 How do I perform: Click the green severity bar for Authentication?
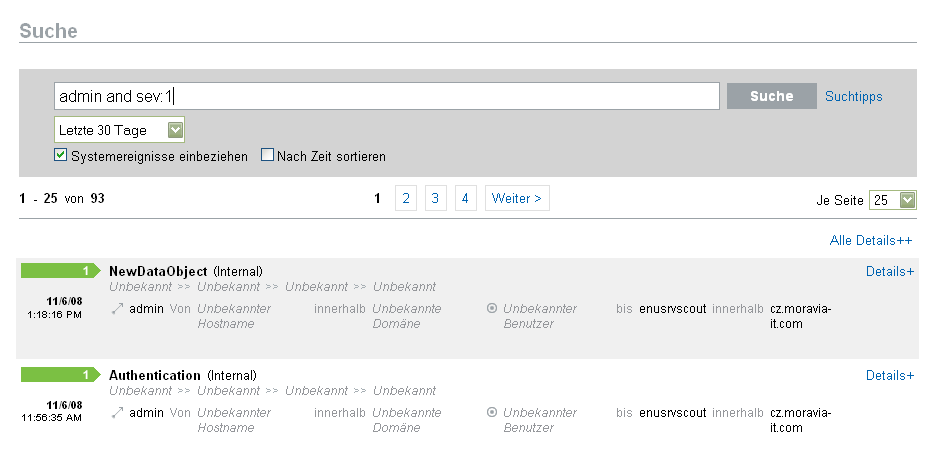(57, 375)
